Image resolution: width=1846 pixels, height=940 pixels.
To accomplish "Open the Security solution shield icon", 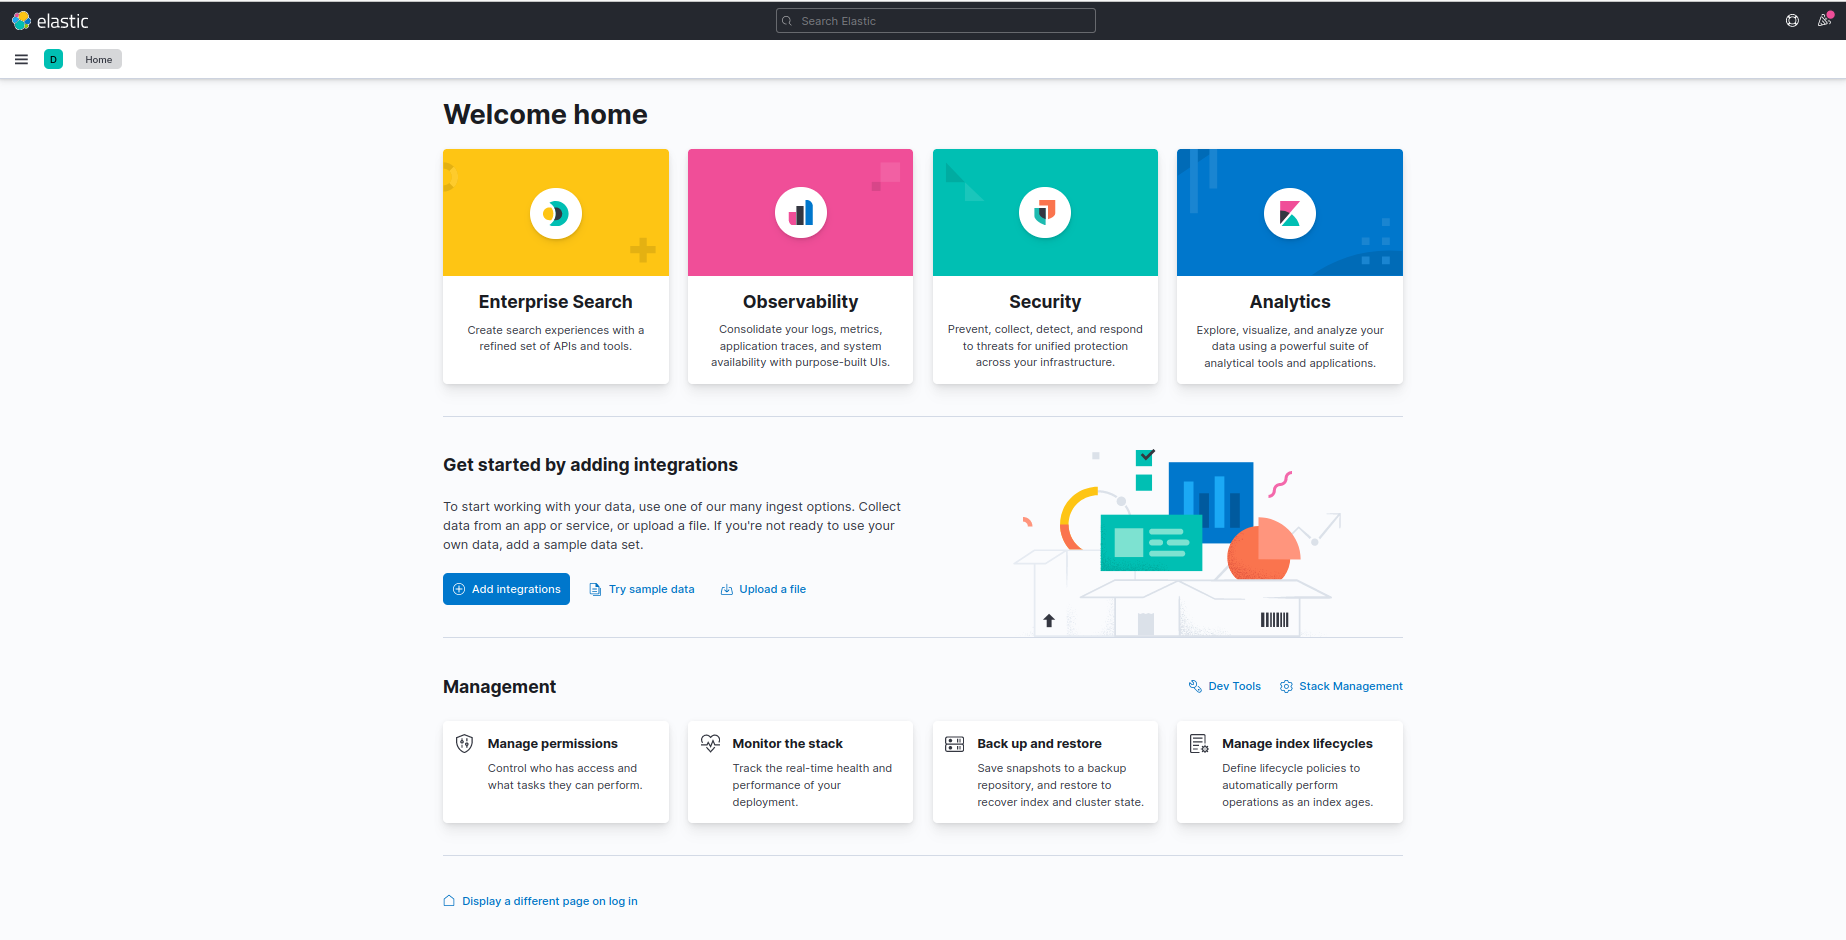I will click(x=1045, y=212).
